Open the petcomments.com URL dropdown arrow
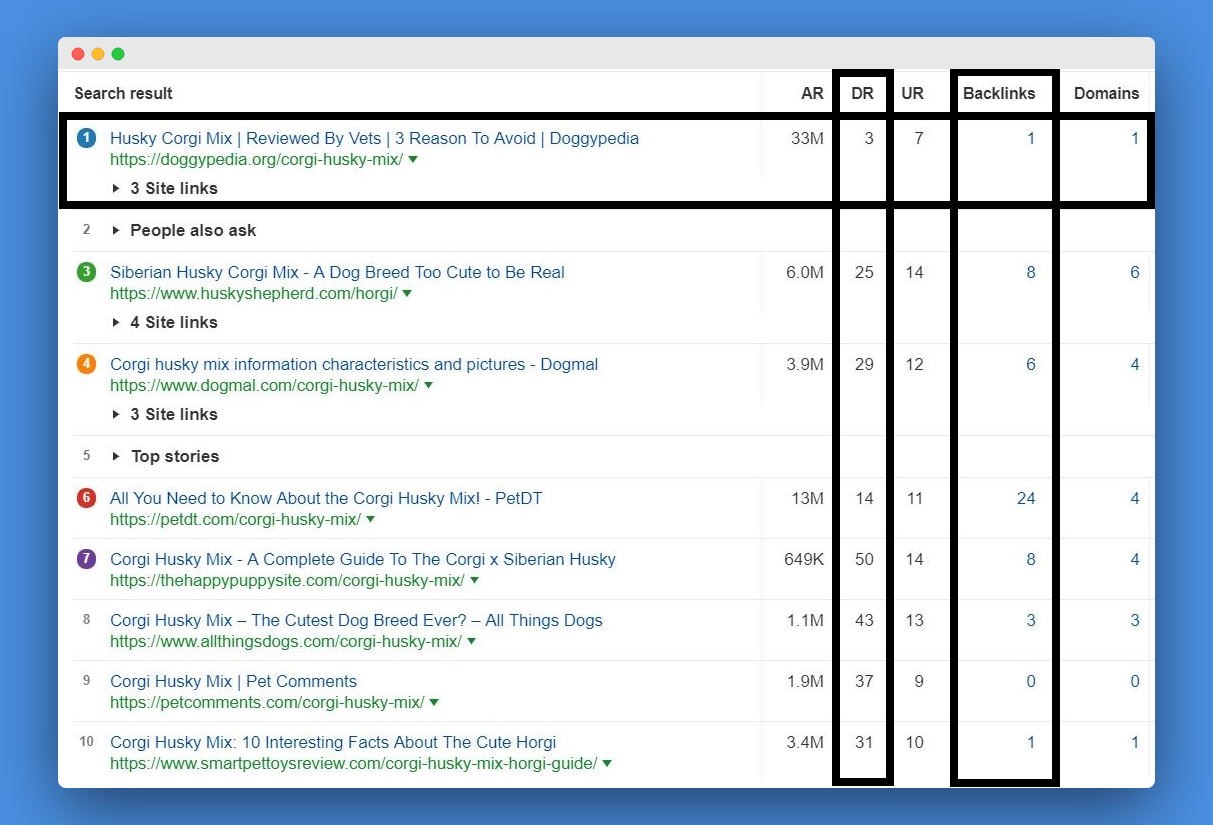The width and height of the screenshot is (1213, 825). click(434, 703)
